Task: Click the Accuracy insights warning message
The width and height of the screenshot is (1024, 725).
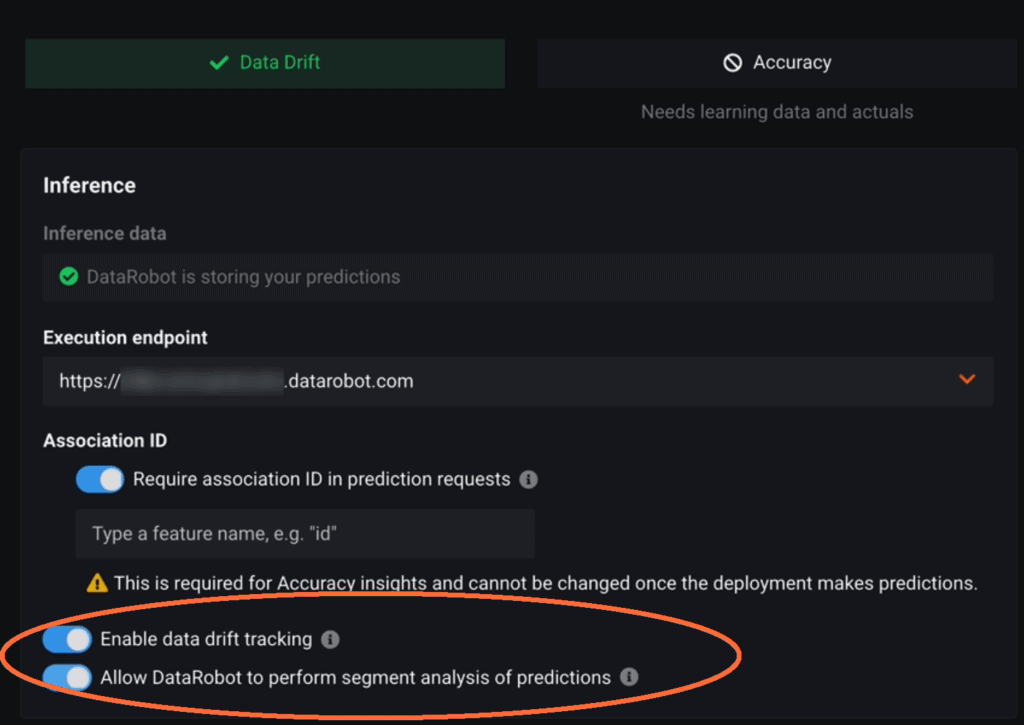Action: 545,583
